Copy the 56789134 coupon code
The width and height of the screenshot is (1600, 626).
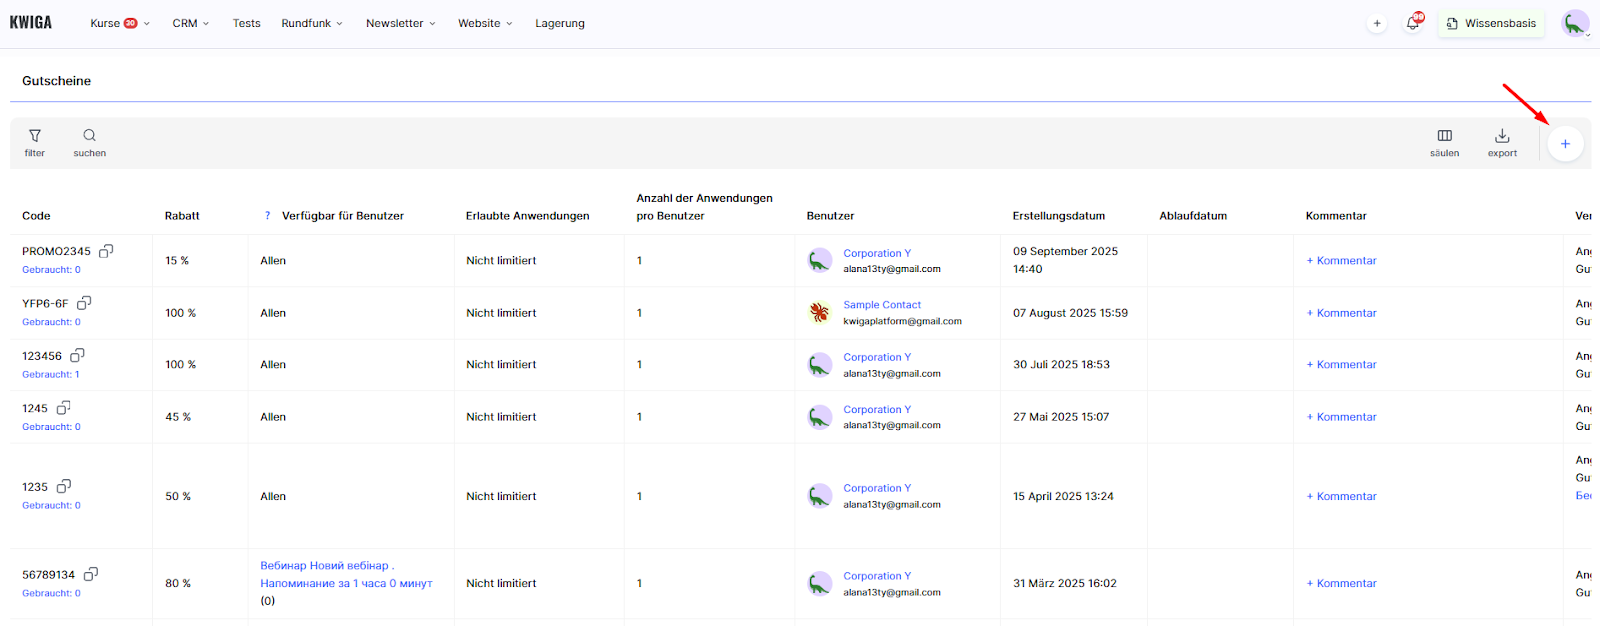[x=91, y=574]
